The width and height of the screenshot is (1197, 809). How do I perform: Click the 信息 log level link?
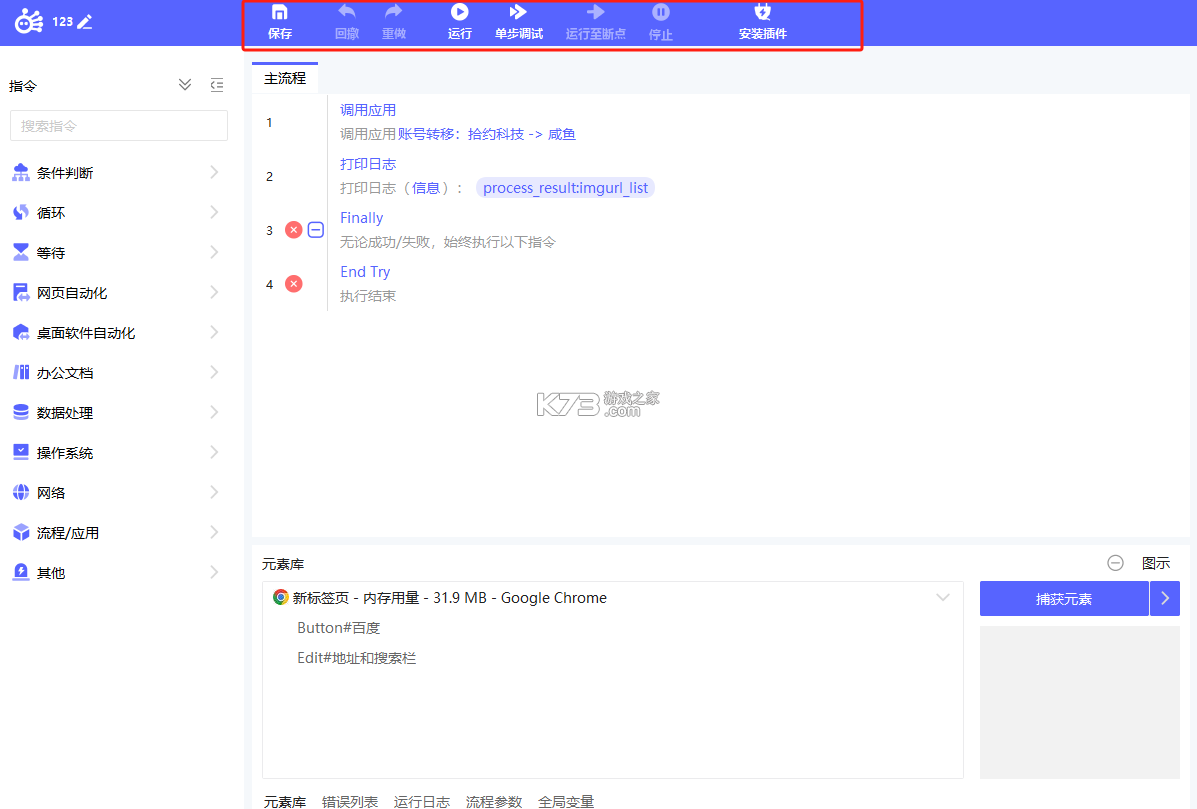tap(425, 189)
